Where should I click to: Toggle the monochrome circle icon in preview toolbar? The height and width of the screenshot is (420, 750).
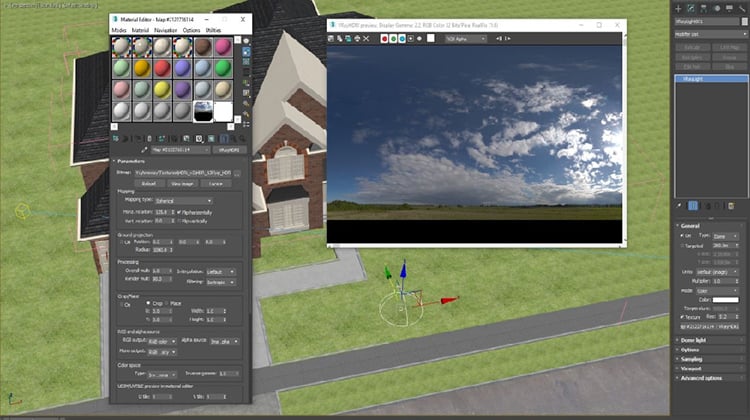click(x=419, y=38)
